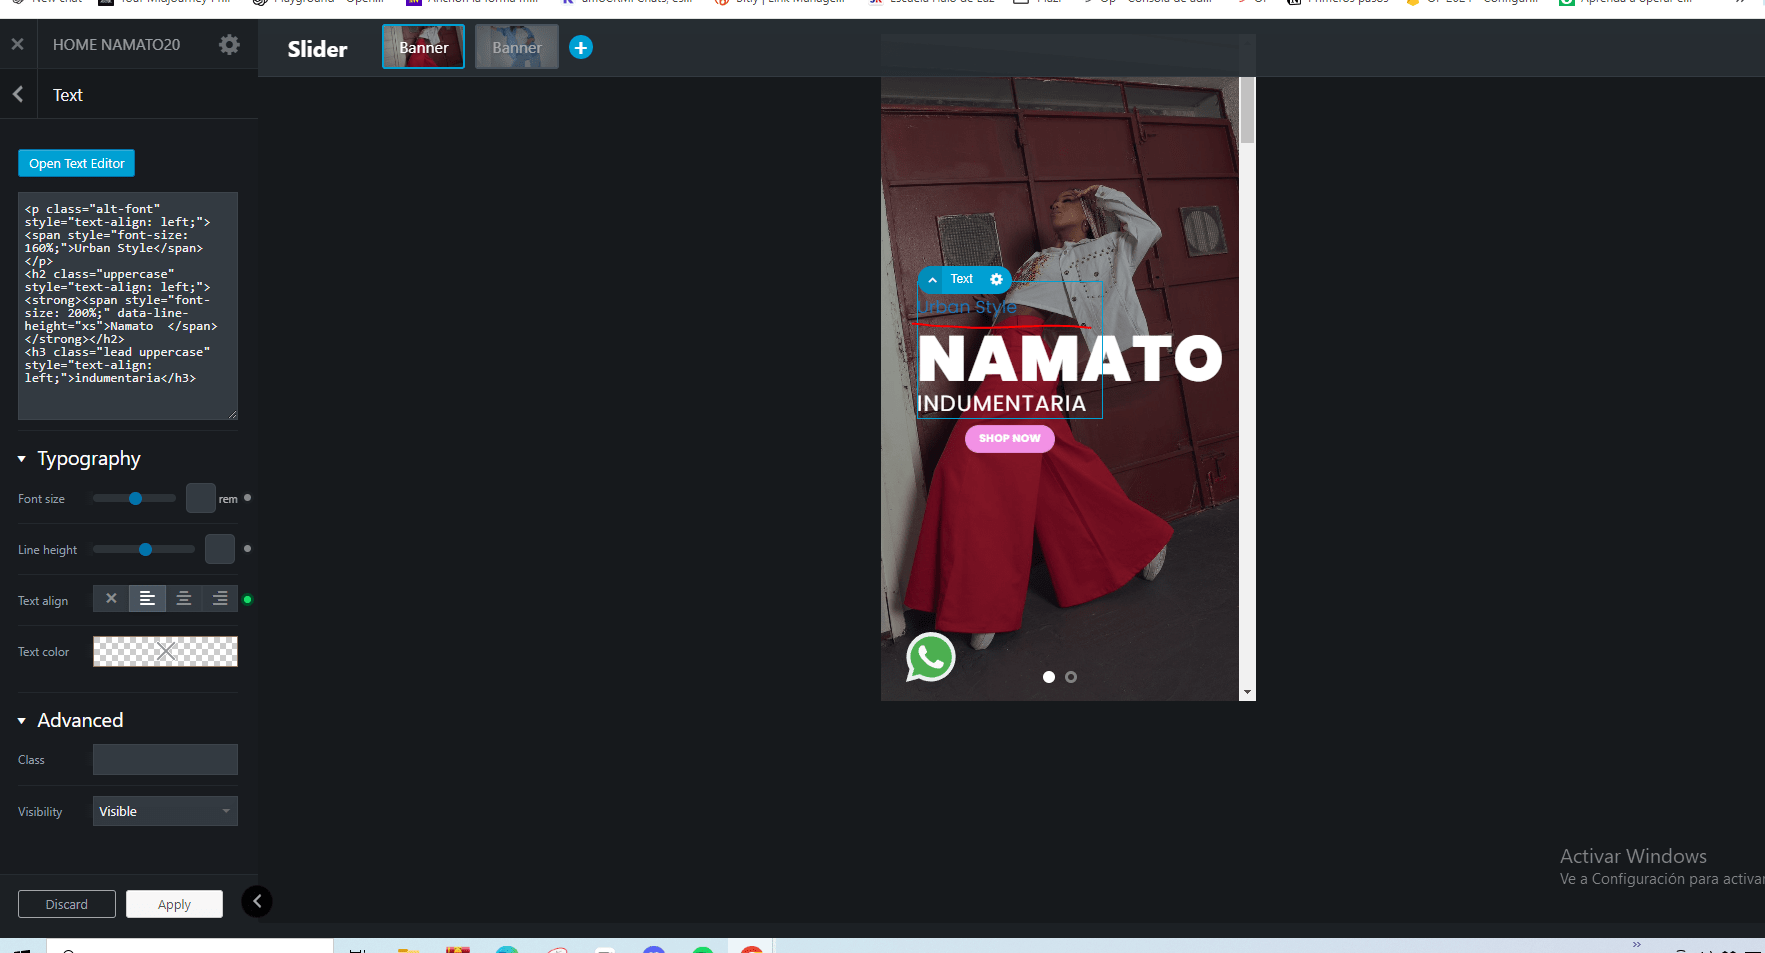
Task: Select the first slide pagination dot
Action: 1049,677
